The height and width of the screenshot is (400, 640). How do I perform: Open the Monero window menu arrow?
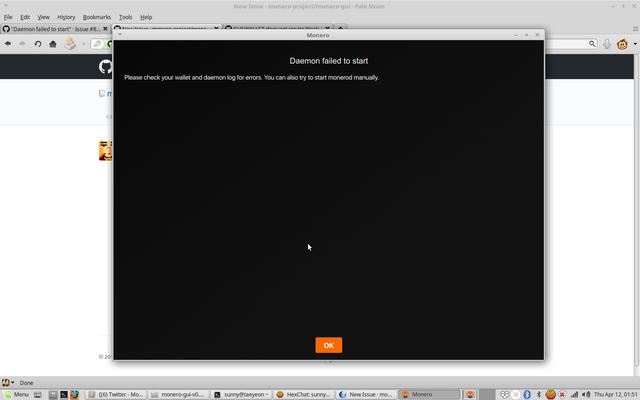pyautogui.click(x=120, y=35)
